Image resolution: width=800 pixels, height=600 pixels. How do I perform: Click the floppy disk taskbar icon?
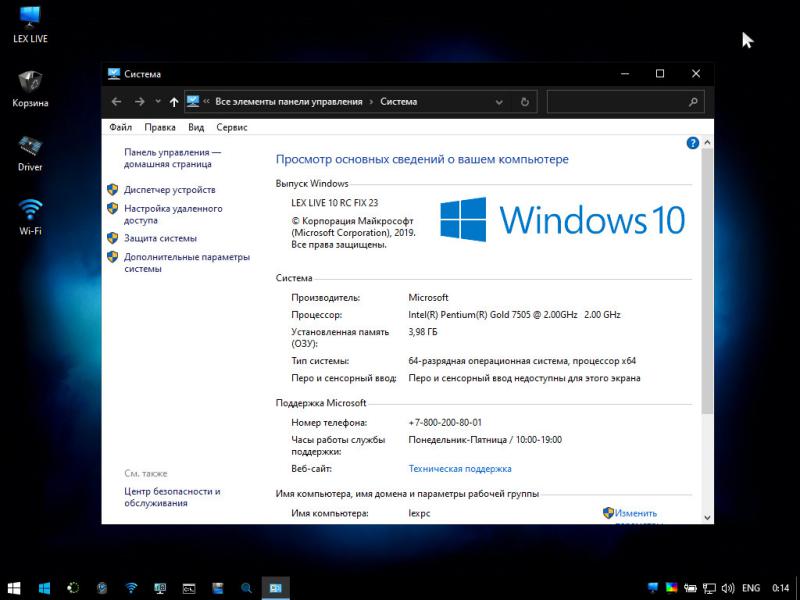click(218, 588)
